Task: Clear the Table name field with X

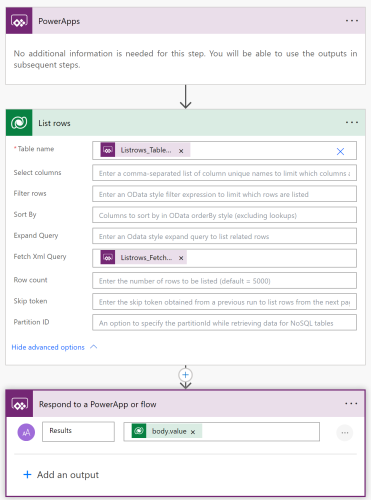Action: tap(340, 151)
